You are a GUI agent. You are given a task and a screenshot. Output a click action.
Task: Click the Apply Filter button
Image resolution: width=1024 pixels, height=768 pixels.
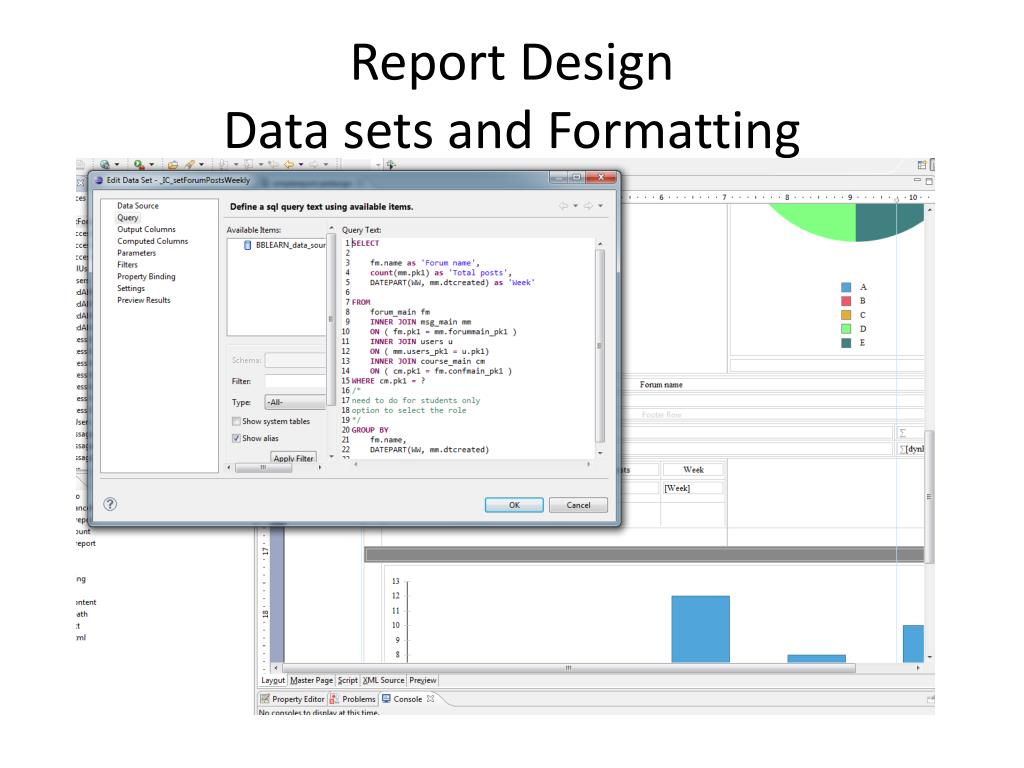pos(293,458)
